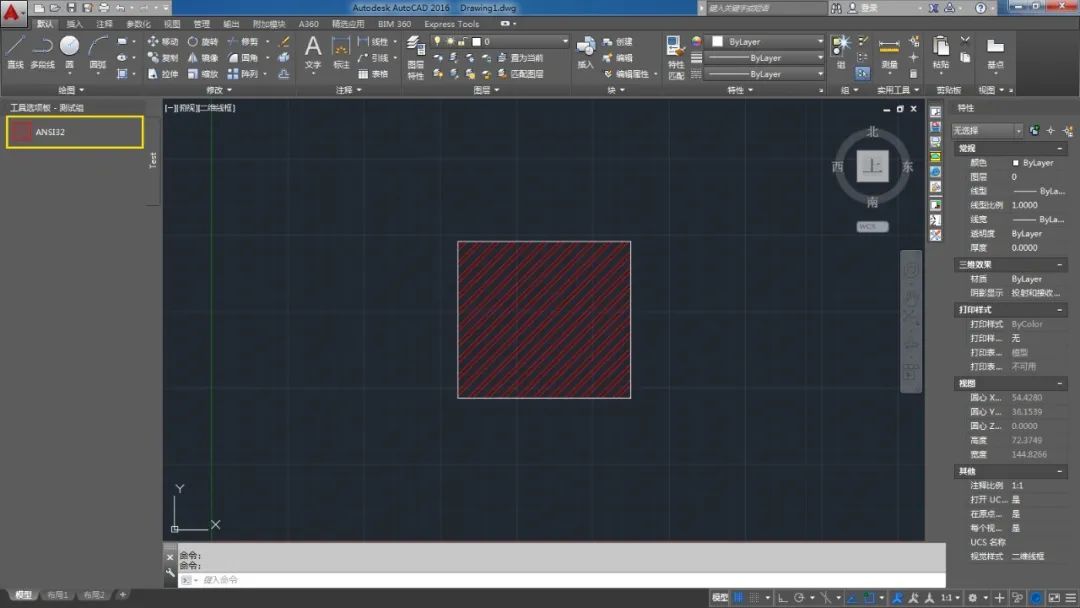
Task: Toggle Ortho mode in the status bar
Action: tap(783, 598)
